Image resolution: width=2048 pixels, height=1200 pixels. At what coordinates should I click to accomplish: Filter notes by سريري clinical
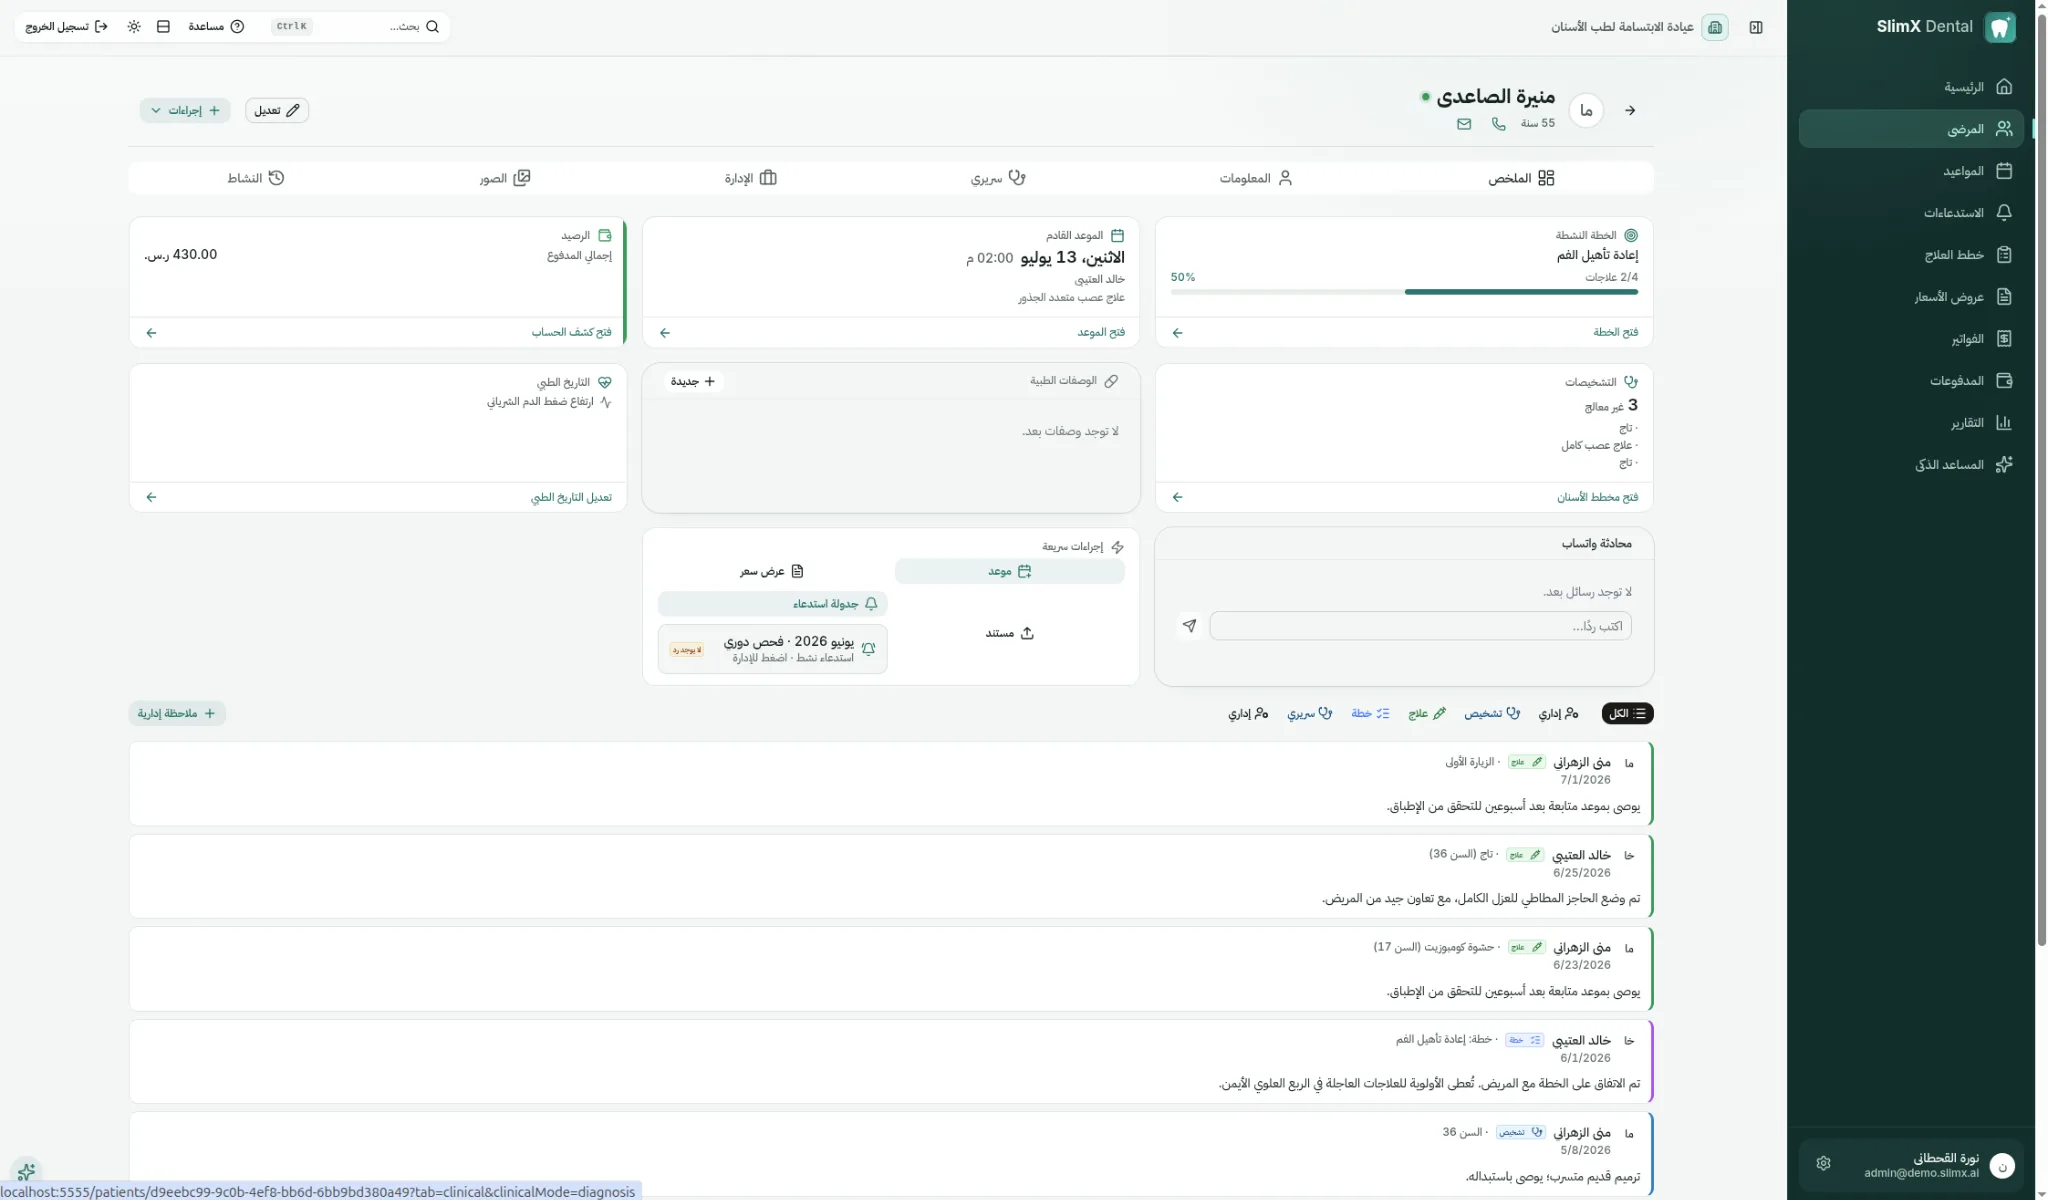point(1309,713)
